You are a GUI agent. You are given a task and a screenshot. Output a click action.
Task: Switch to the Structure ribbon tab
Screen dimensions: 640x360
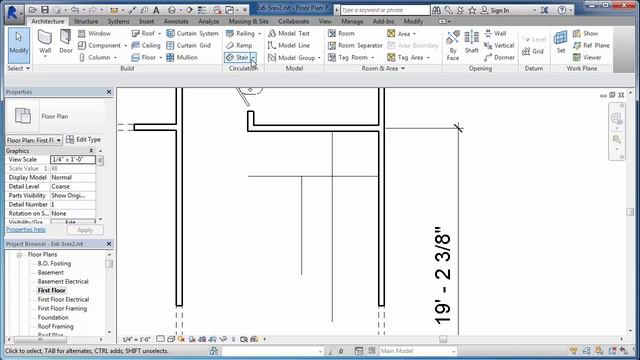86,21
